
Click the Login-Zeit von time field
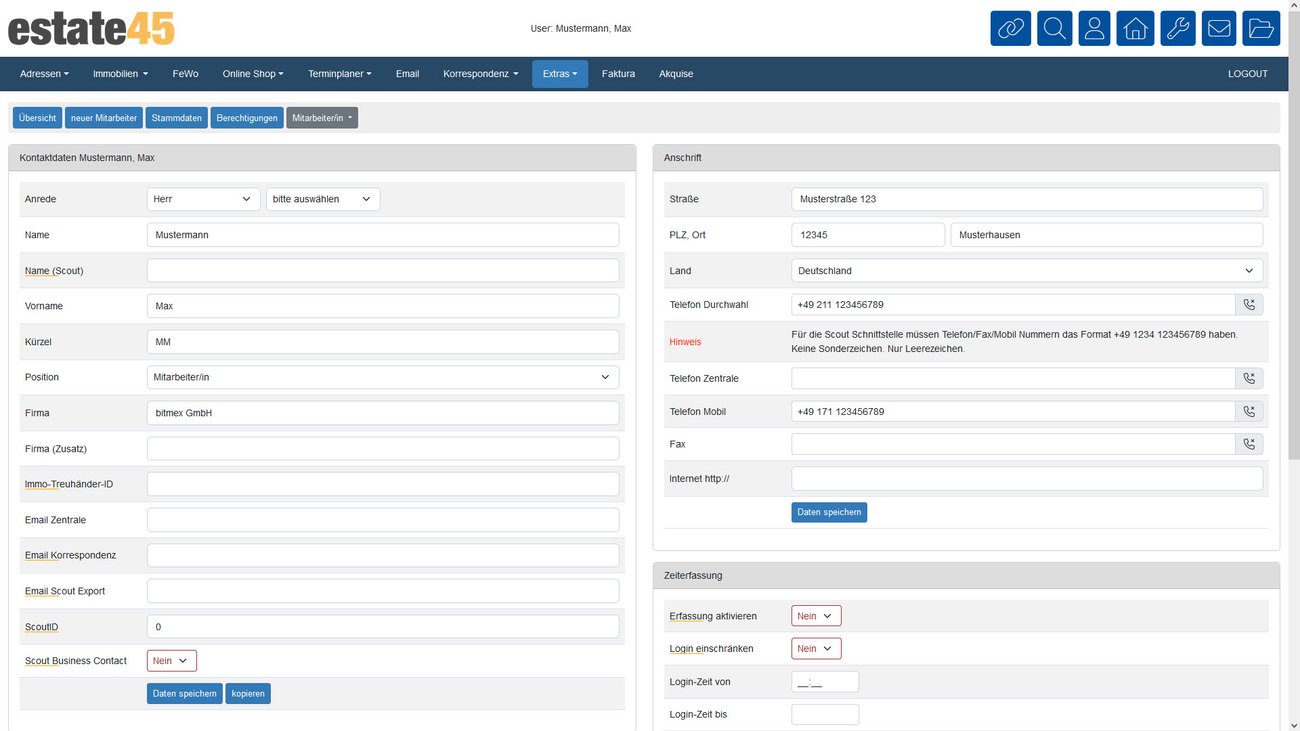tap(825, 682)
